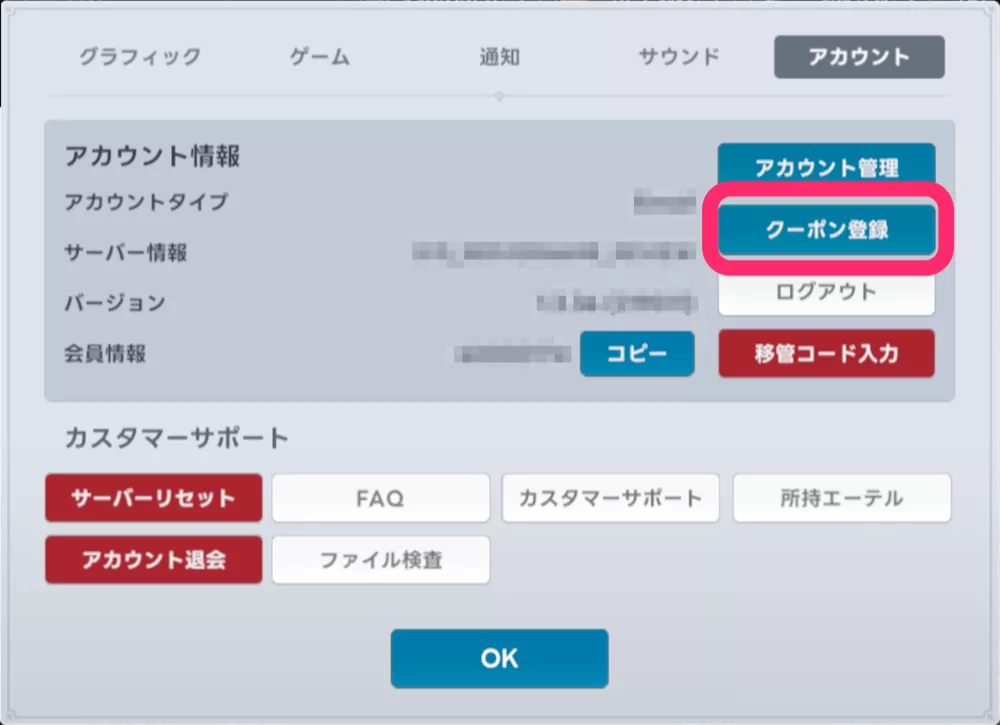Click the 所持エーテル button
Screen dimensions: 1000x725
841,498
